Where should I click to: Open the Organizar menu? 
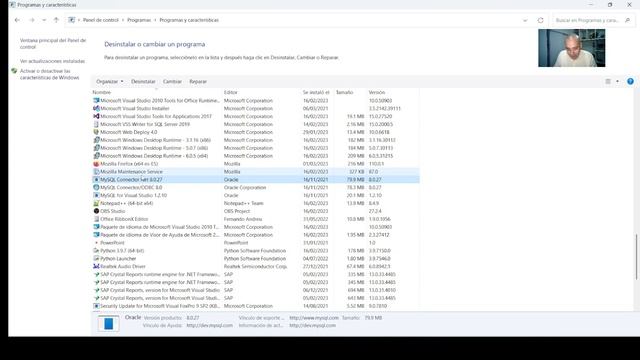point(110,82)
